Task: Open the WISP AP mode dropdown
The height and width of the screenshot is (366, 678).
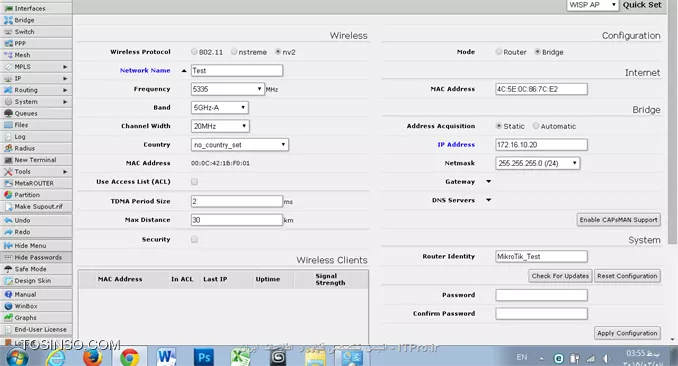Action: coord(592,5)
